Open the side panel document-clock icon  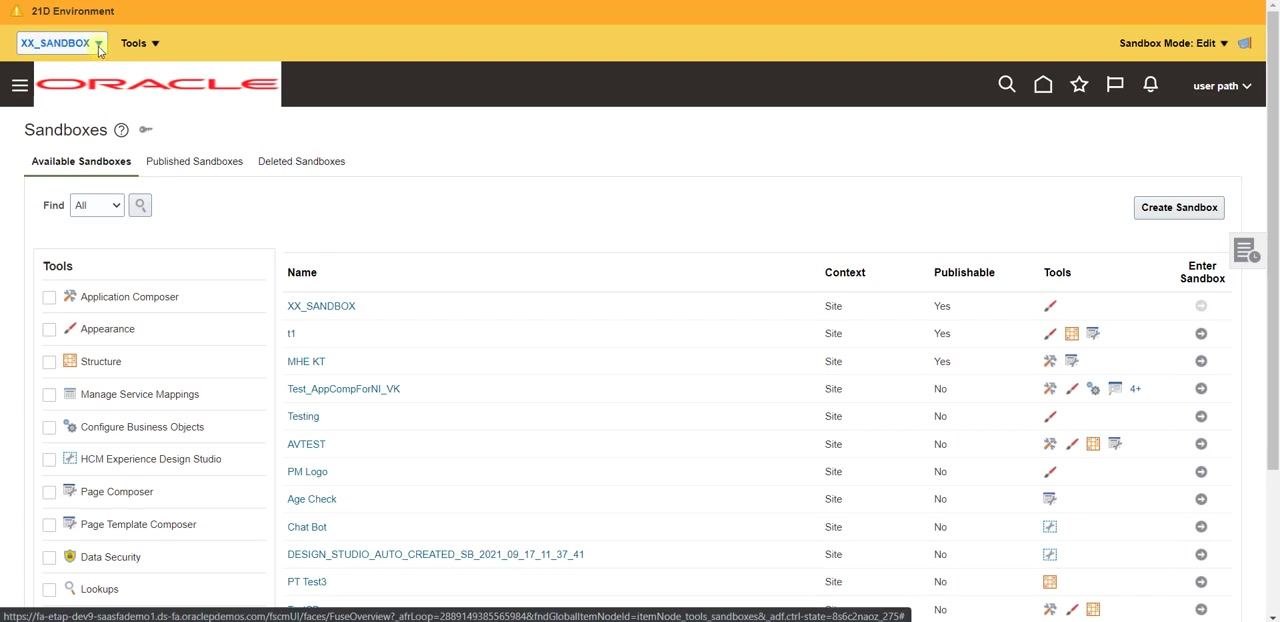1247,251
